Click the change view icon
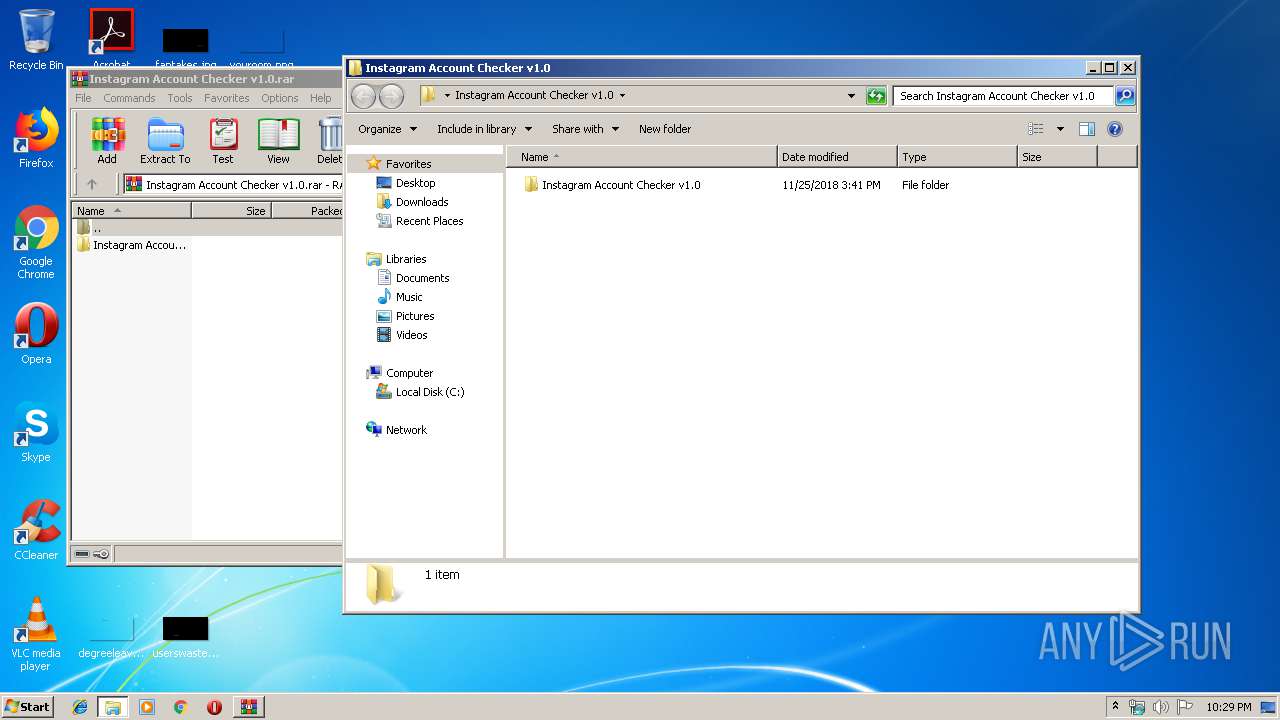This screenshot has height=720, width=1280. [1036, 129]
